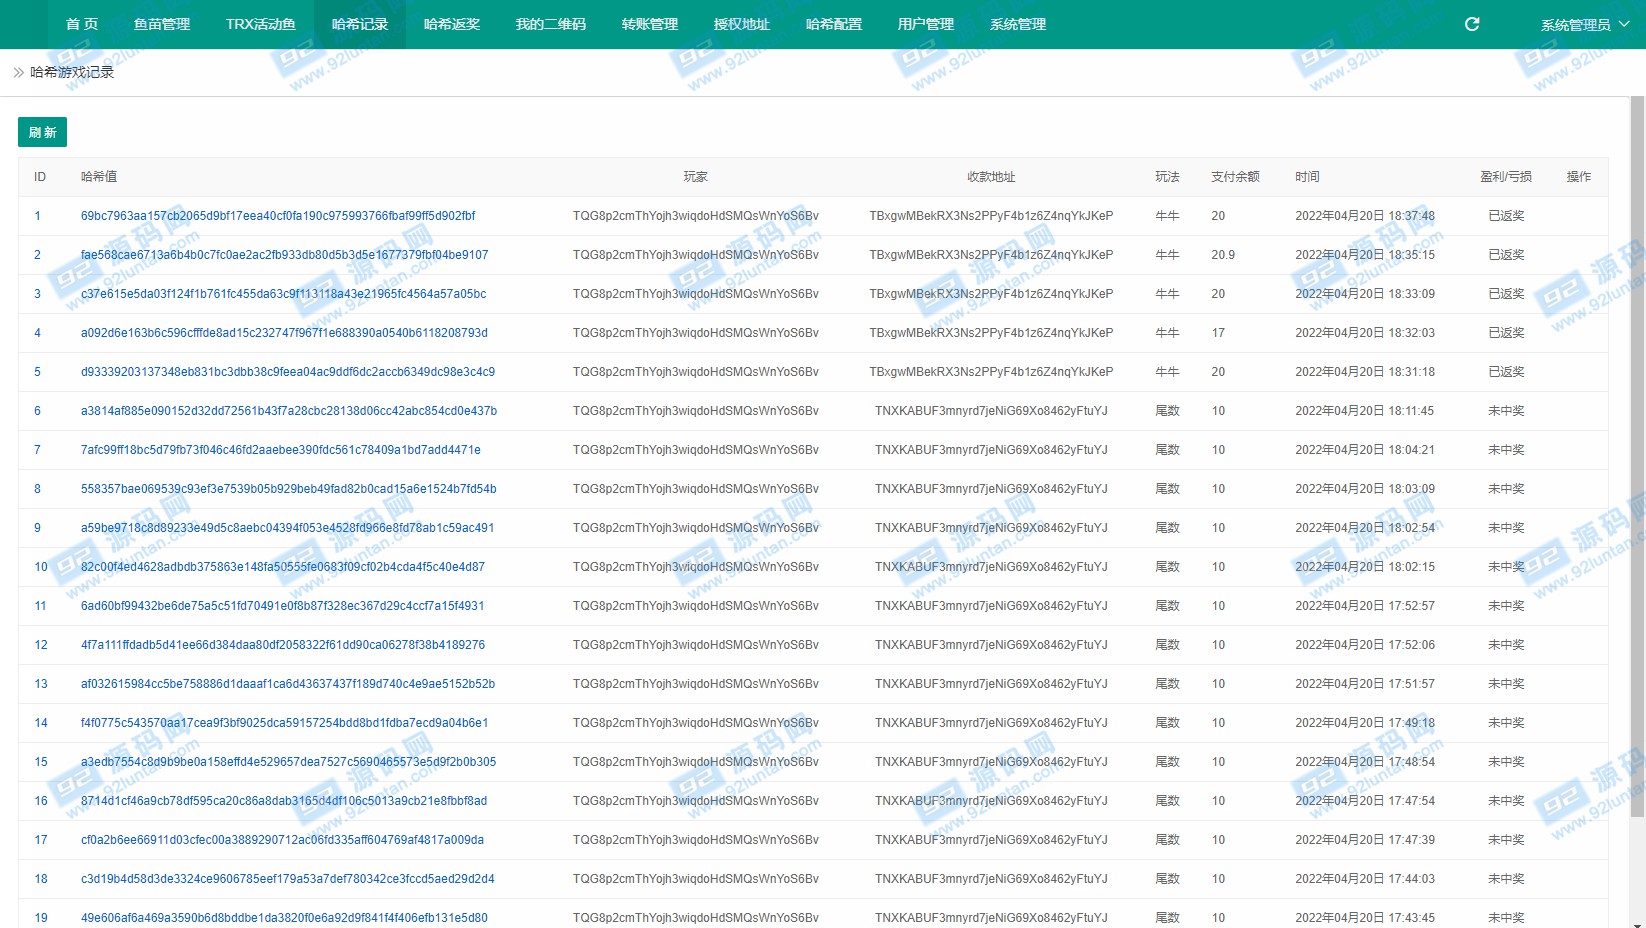Open hash link starting d93339203137348e

pos(288,372)
